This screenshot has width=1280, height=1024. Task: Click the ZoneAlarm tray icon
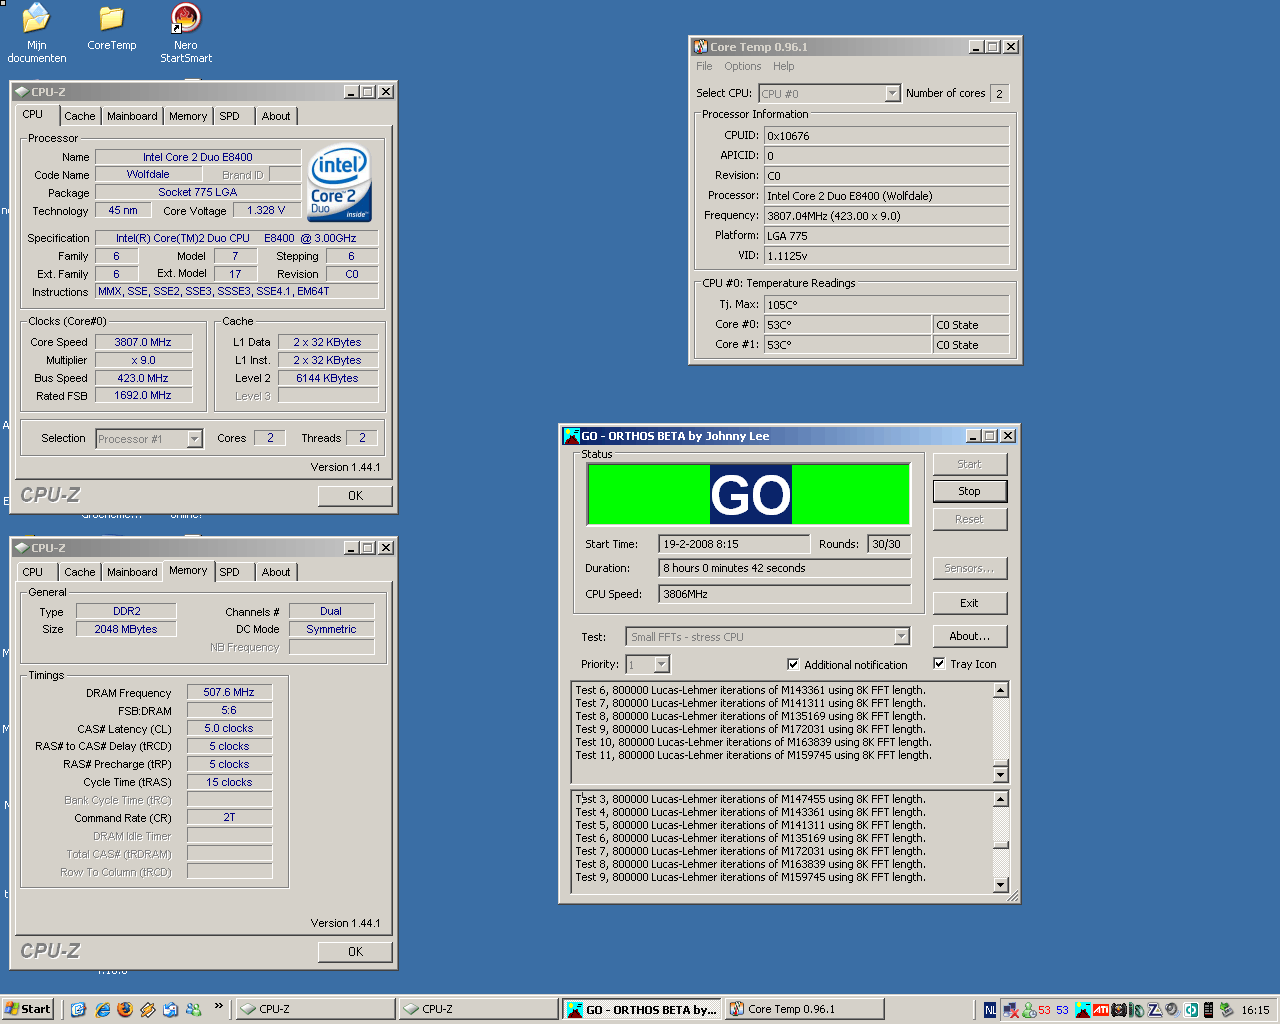click(1155, 1009)
